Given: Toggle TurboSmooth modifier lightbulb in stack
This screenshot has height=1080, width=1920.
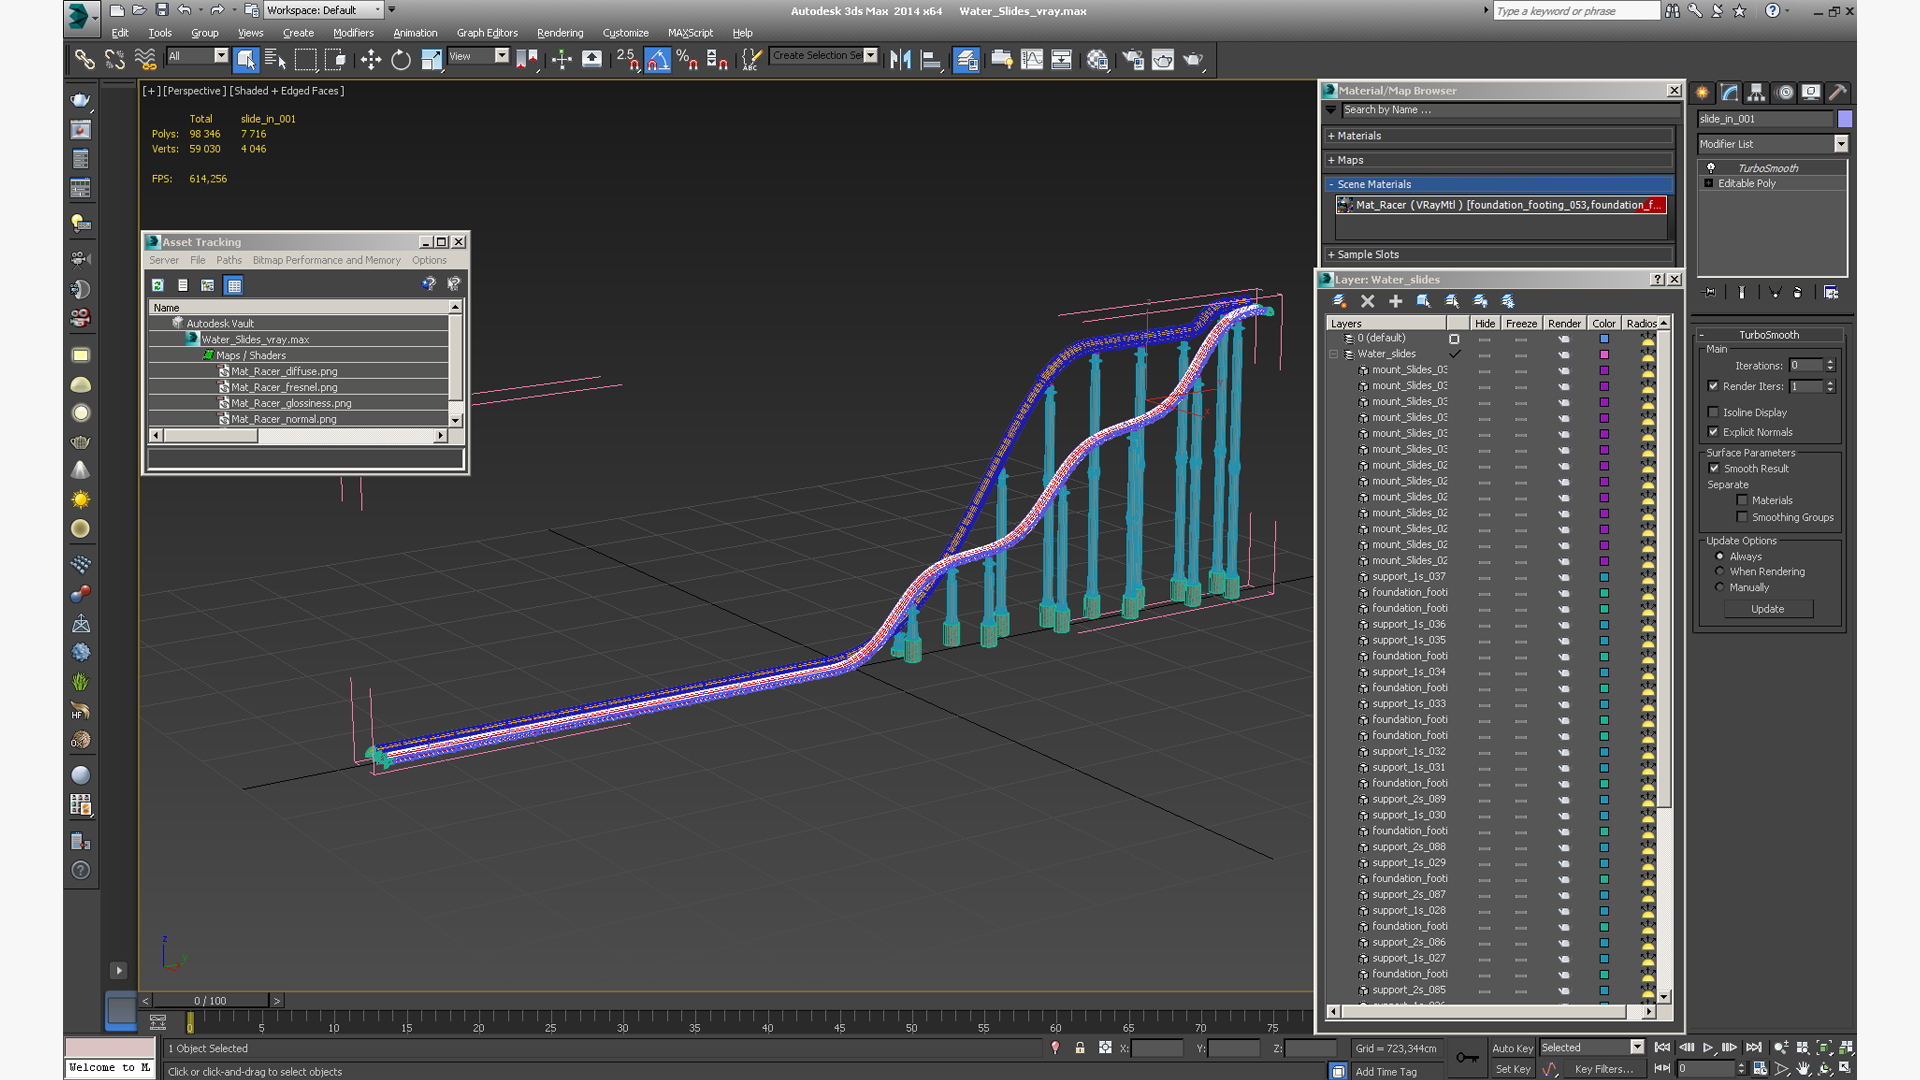Looking at the screenshot, I should 1711,168.
